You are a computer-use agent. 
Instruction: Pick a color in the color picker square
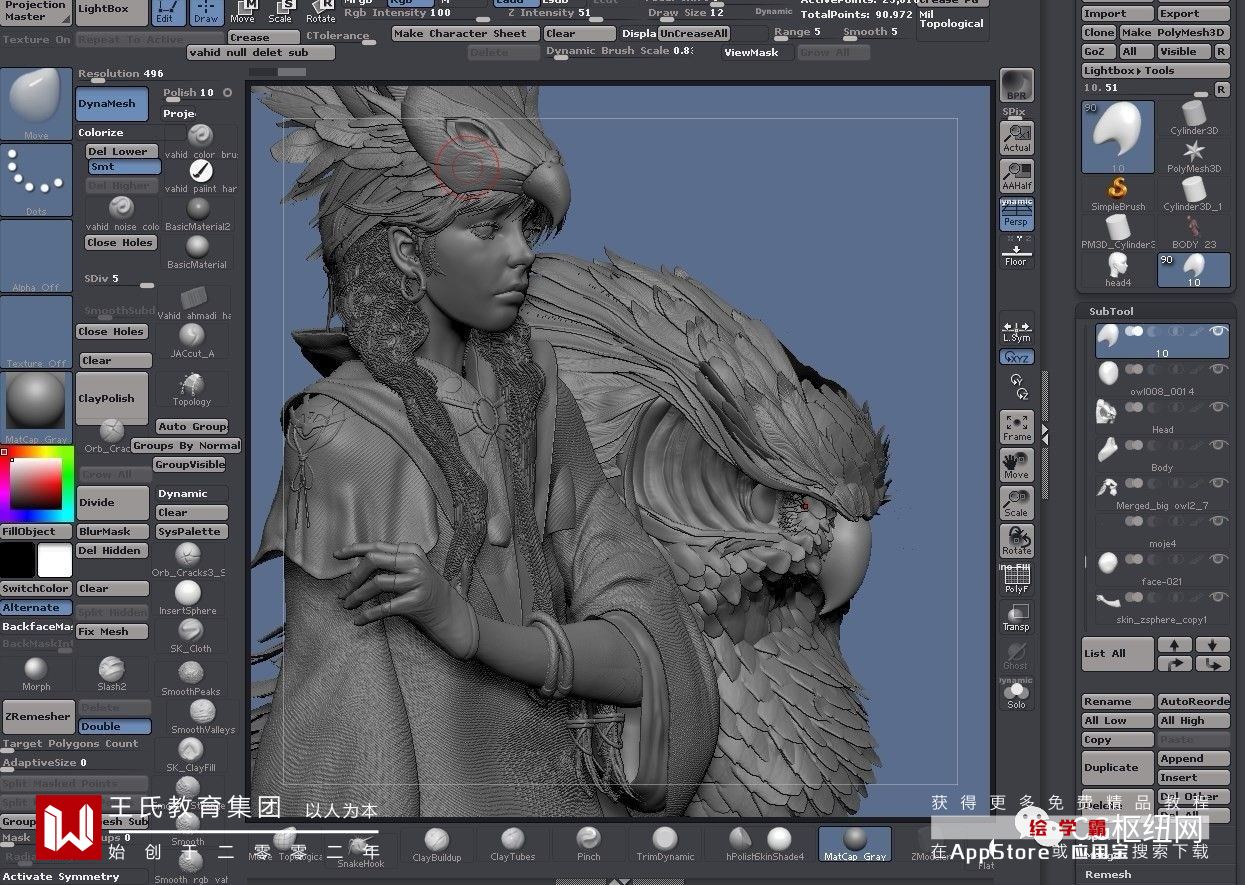(x=37, y=483)
